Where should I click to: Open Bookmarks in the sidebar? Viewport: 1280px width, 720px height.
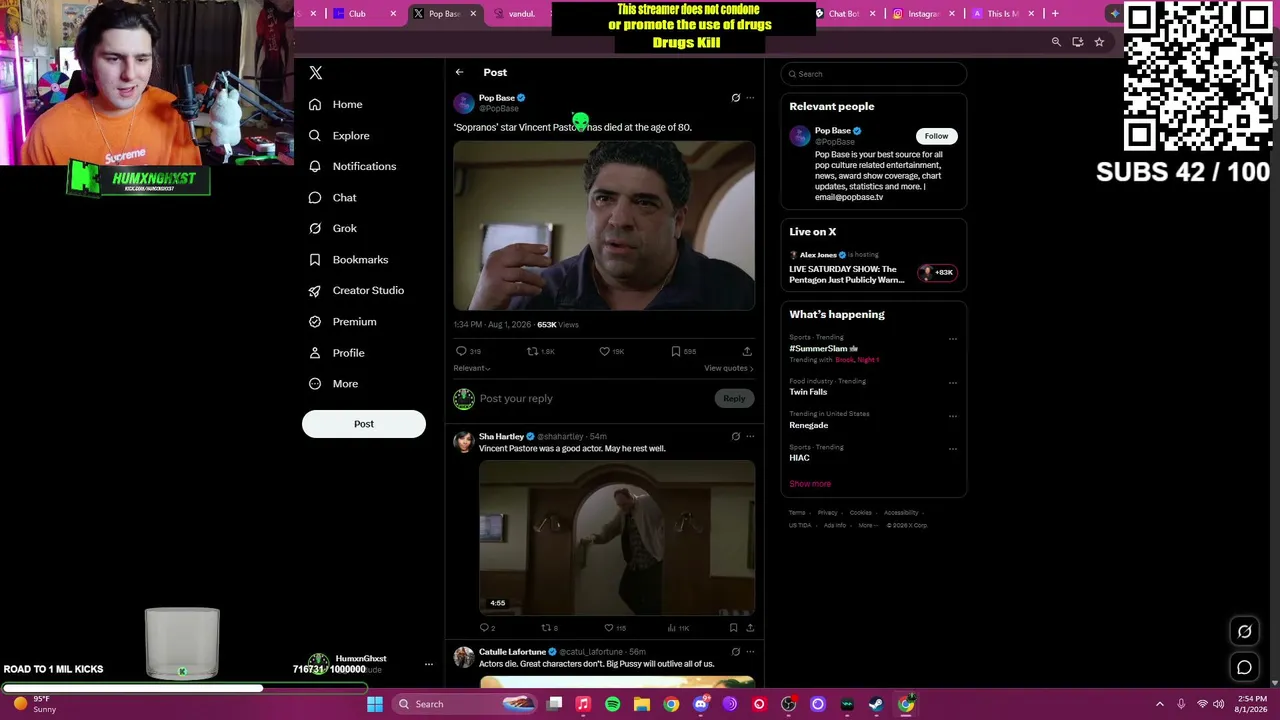pos(349,259)
